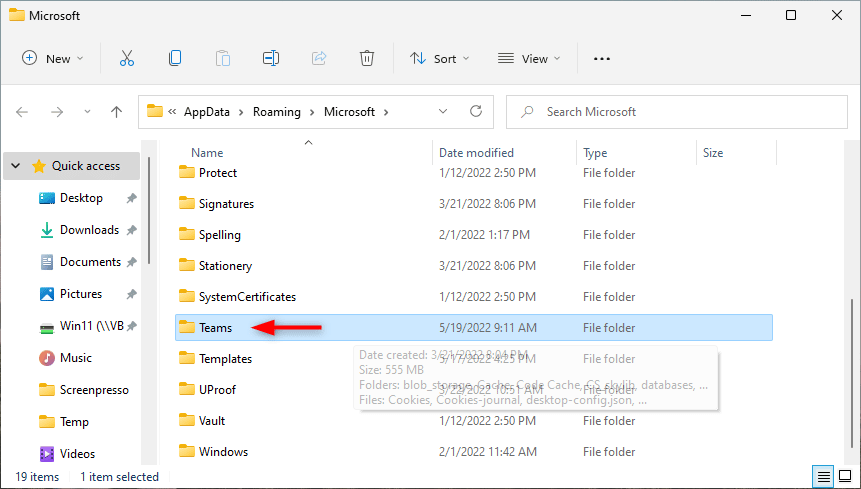Select the Templates folder row
The height and width of the screenshot is (489, 861).
tap(473, 359)
